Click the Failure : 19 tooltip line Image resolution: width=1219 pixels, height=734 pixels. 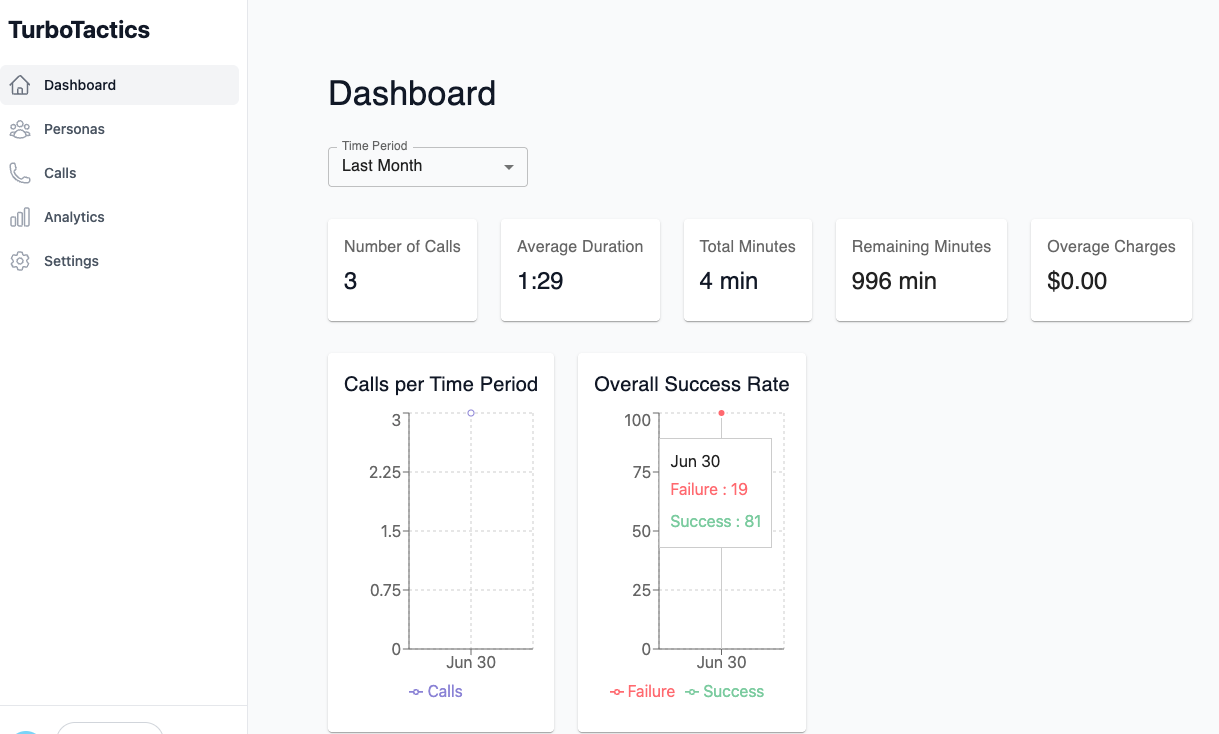point(709,489)
